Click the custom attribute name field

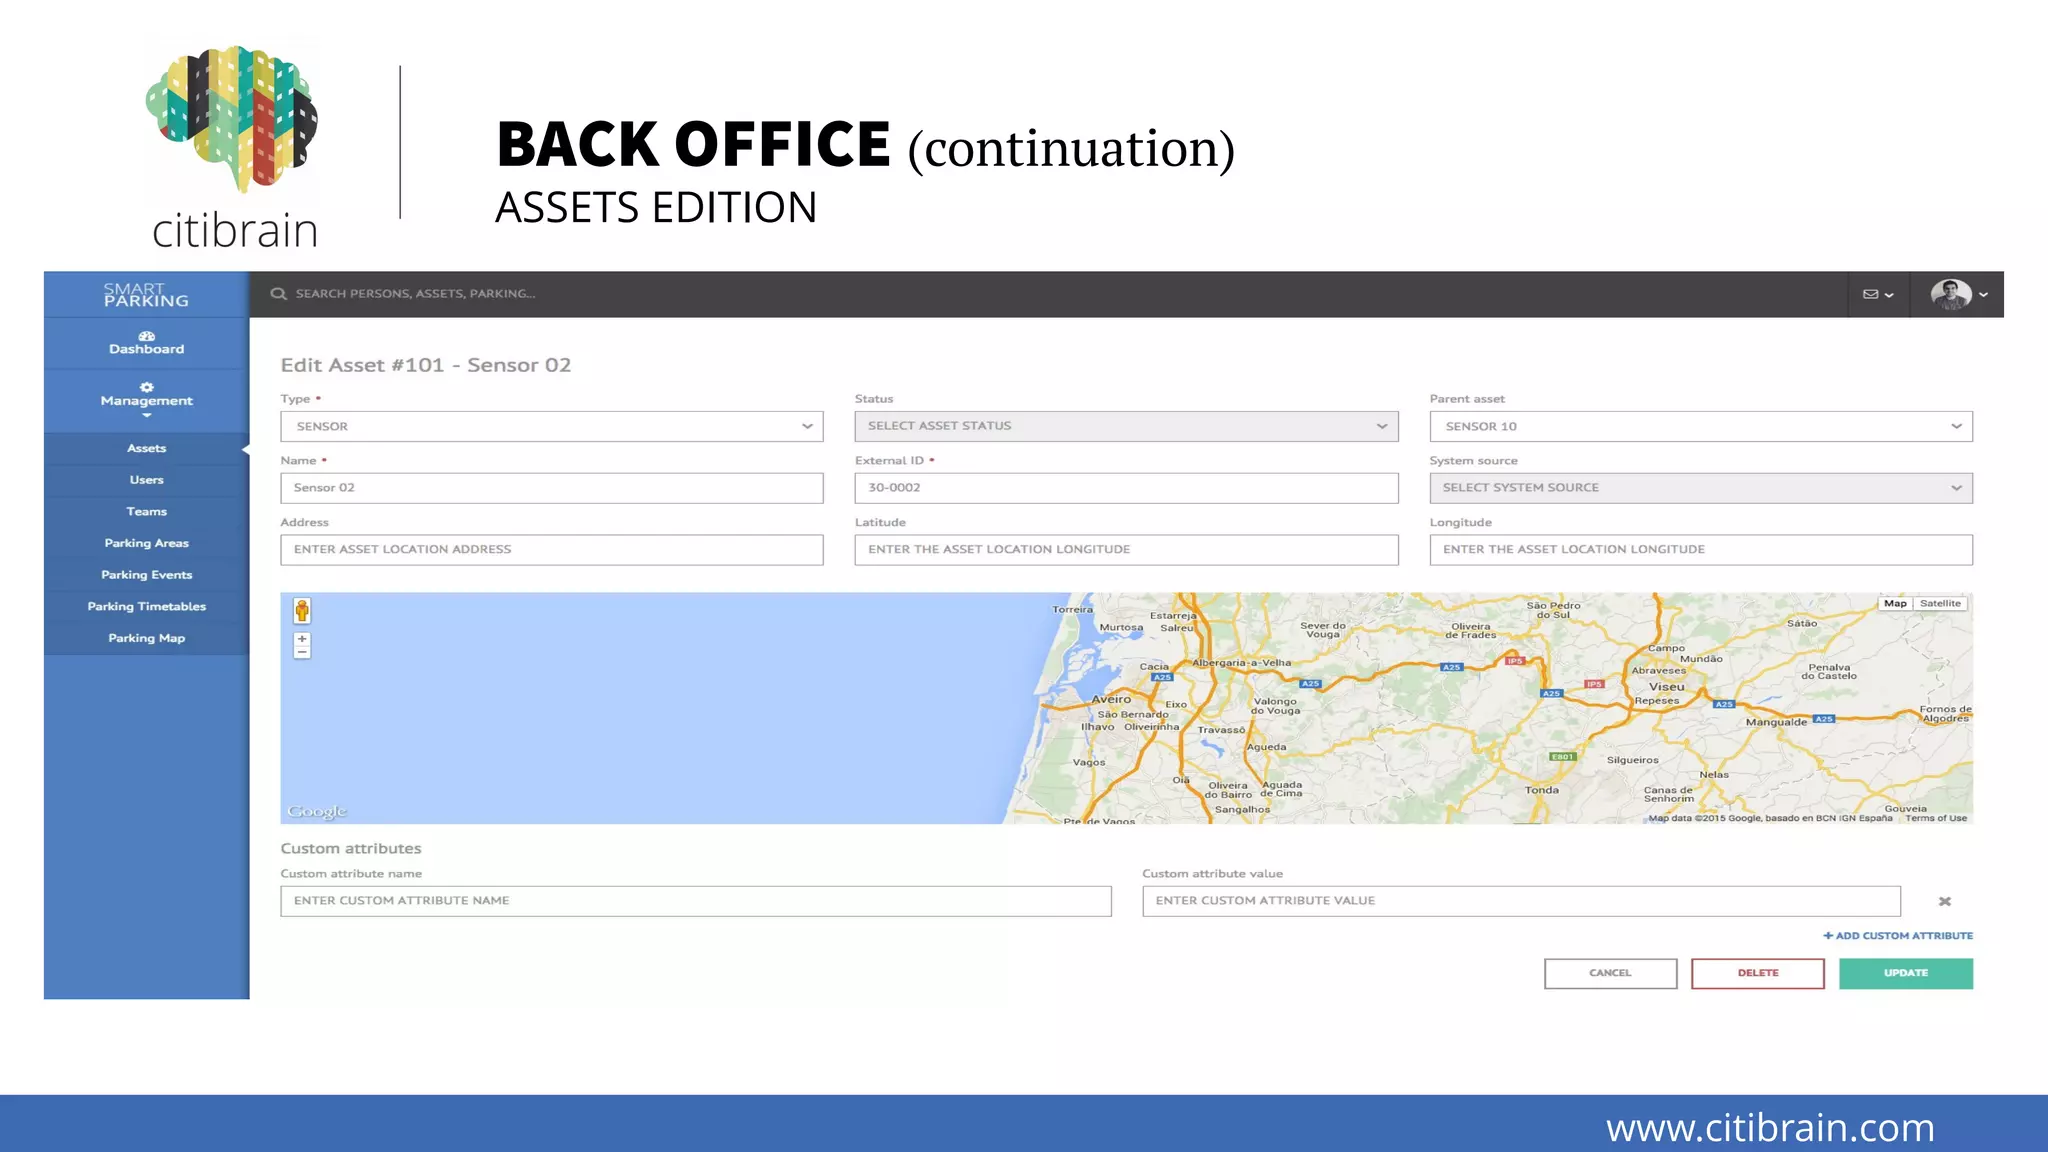coord(696,901)
